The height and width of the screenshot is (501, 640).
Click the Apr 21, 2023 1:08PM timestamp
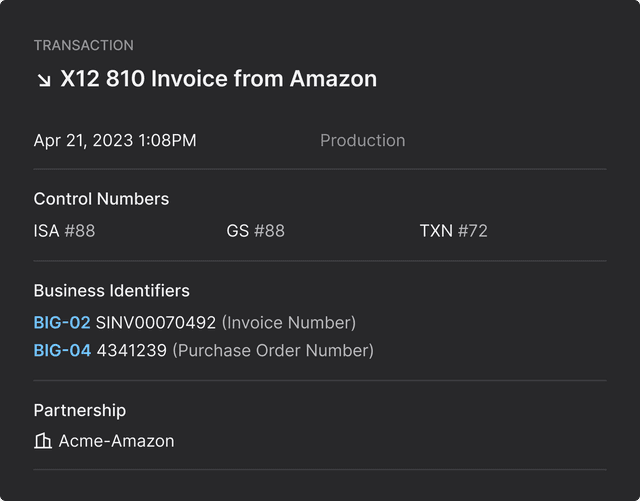pos(115,141)
